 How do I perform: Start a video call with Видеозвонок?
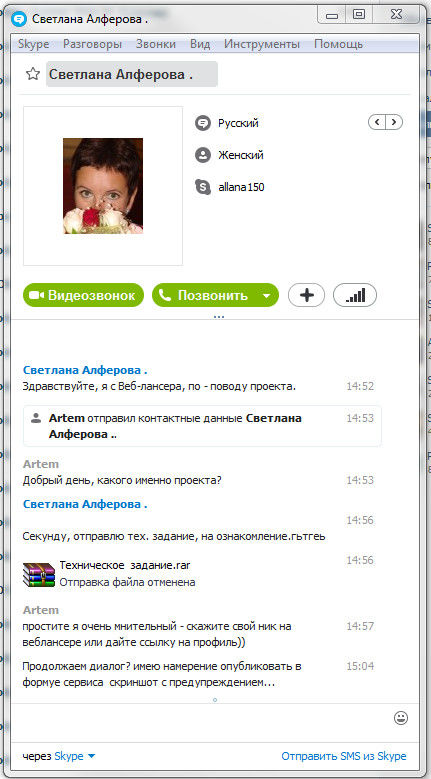point(83,296)
